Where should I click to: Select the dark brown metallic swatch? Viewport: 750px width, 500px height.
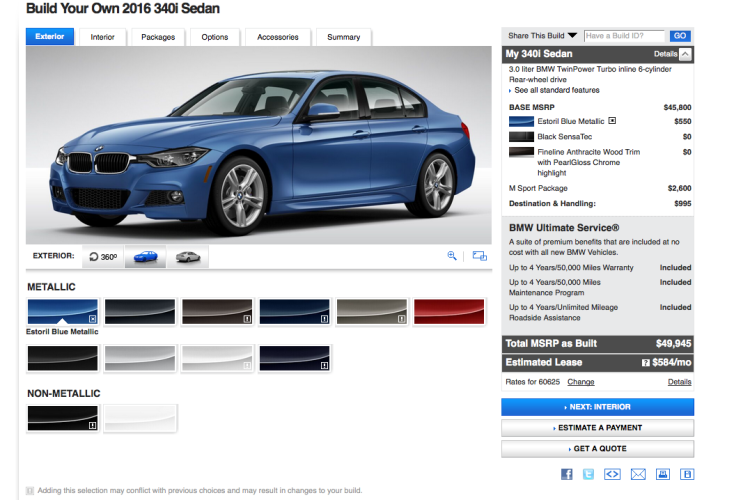(217, 312)
